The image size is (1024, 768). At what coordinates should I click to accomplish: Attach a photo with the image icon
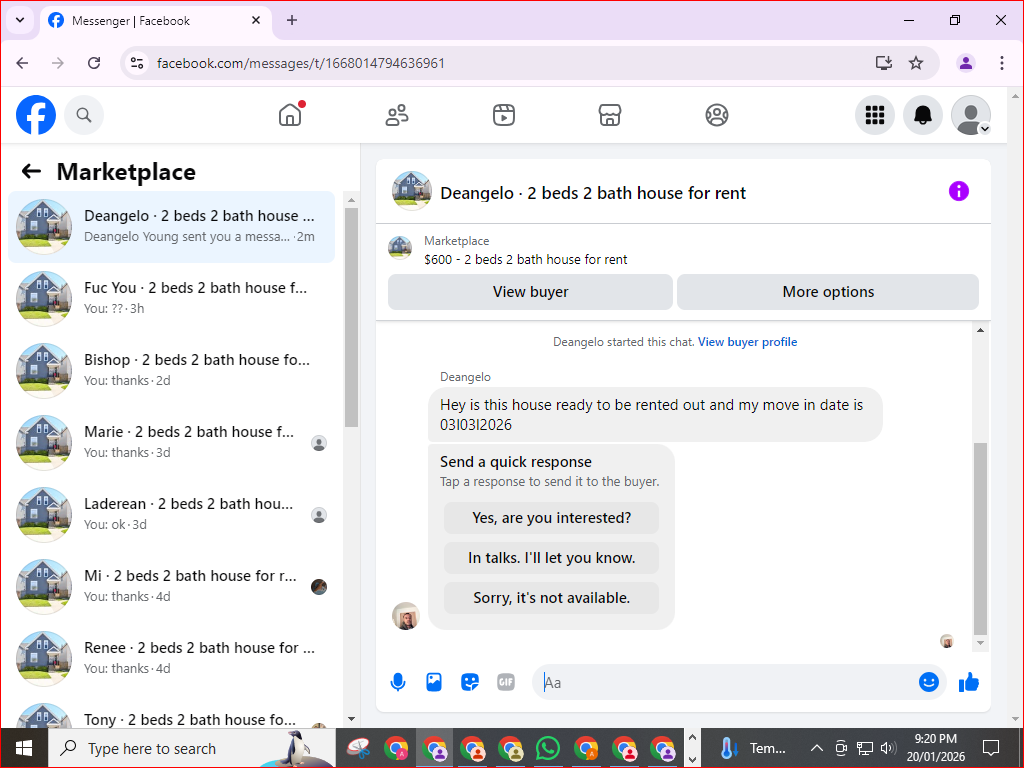point(434,682)
